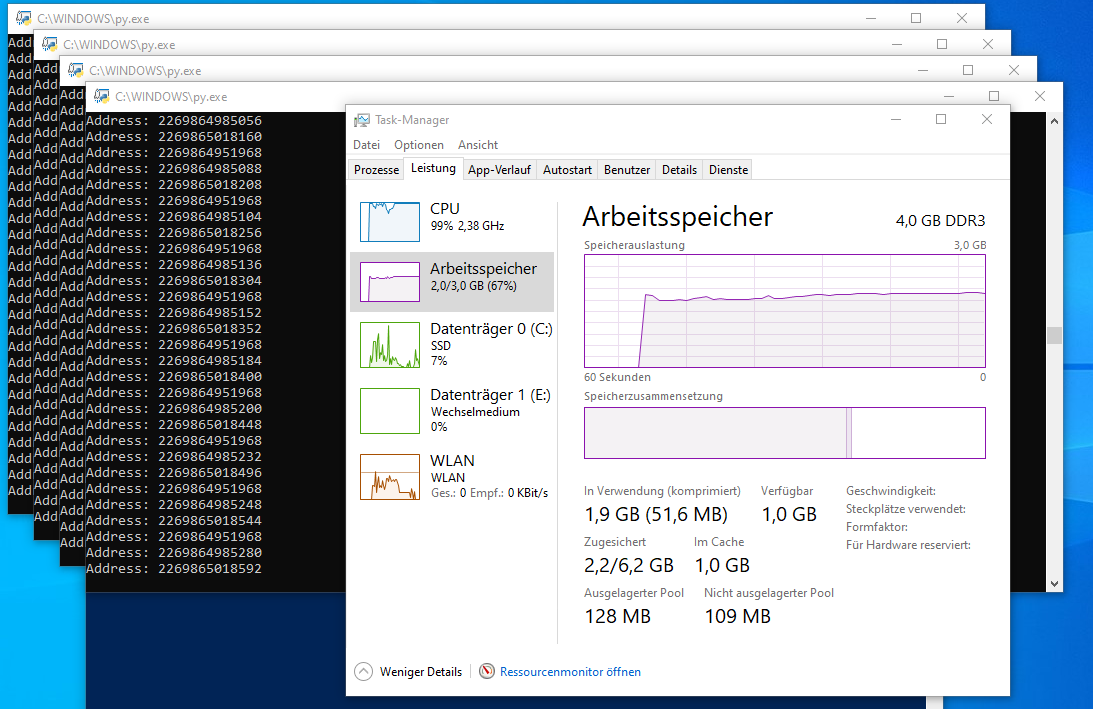
Task: Open the Ansicht menu
Action: click(477, 144)
